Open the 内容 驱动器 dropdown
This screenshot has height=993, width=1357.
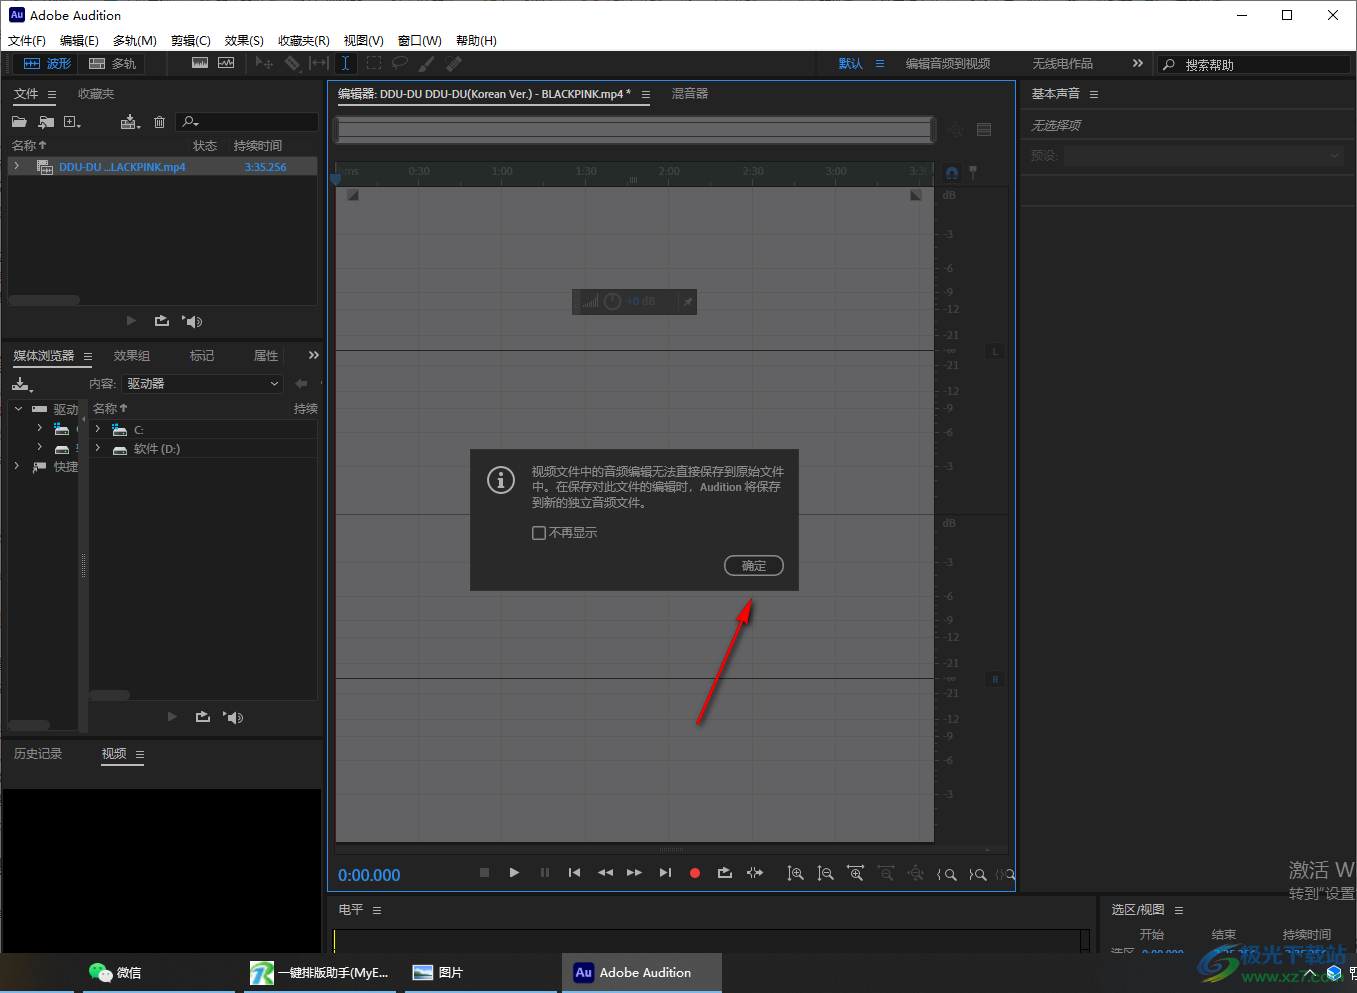[x=203, y=384]
